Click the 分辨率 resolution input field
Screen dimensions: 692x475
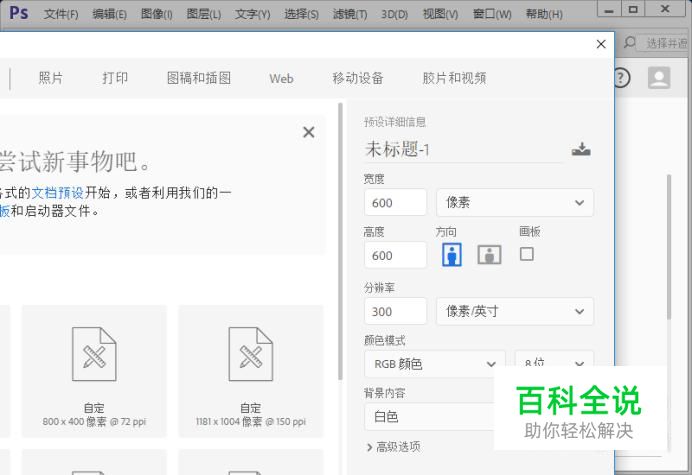[395, 312]
